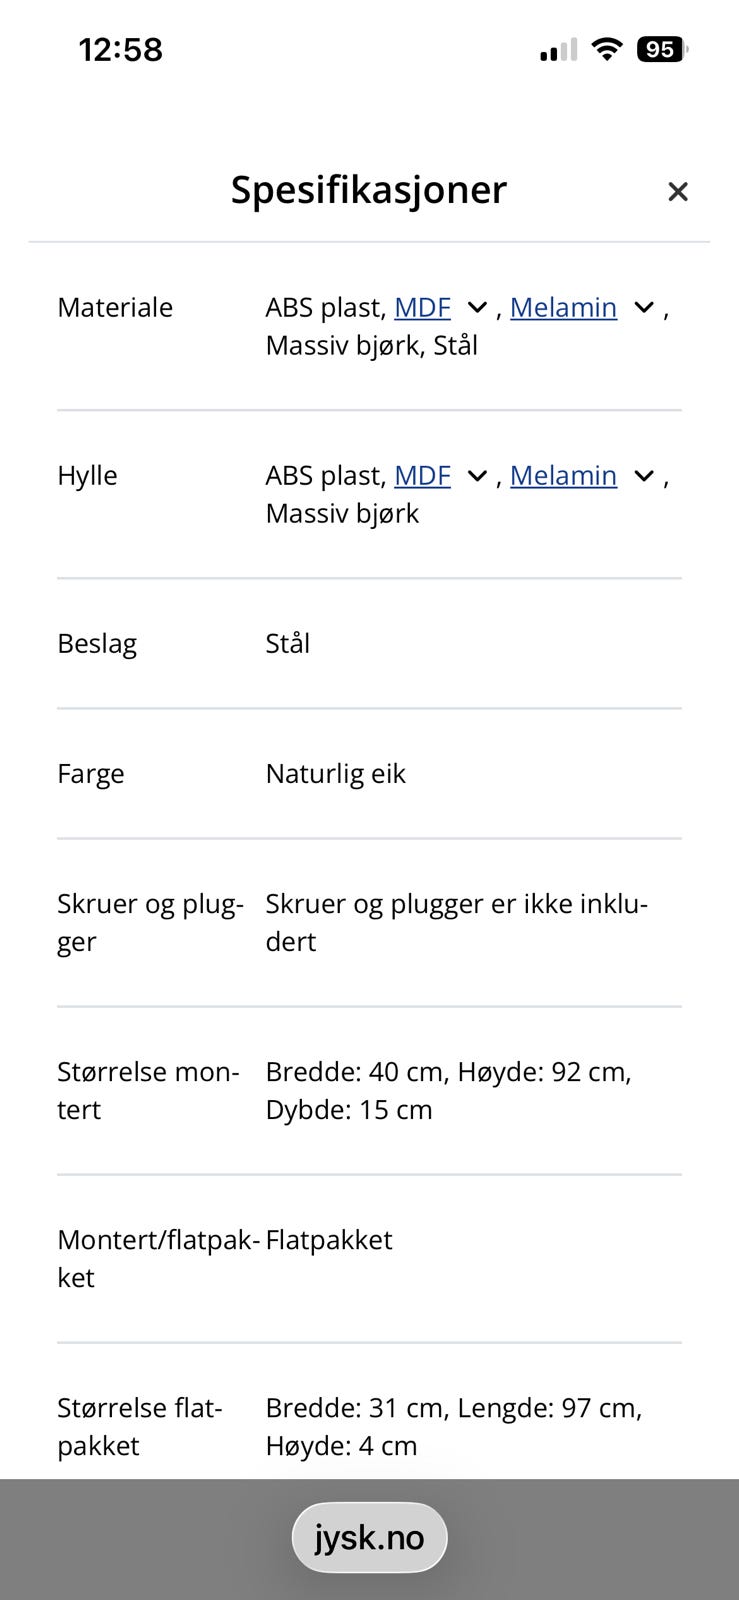Tap the Flatpakket value text
This screenshot has width=739, height=1600.
(329, 1239)
